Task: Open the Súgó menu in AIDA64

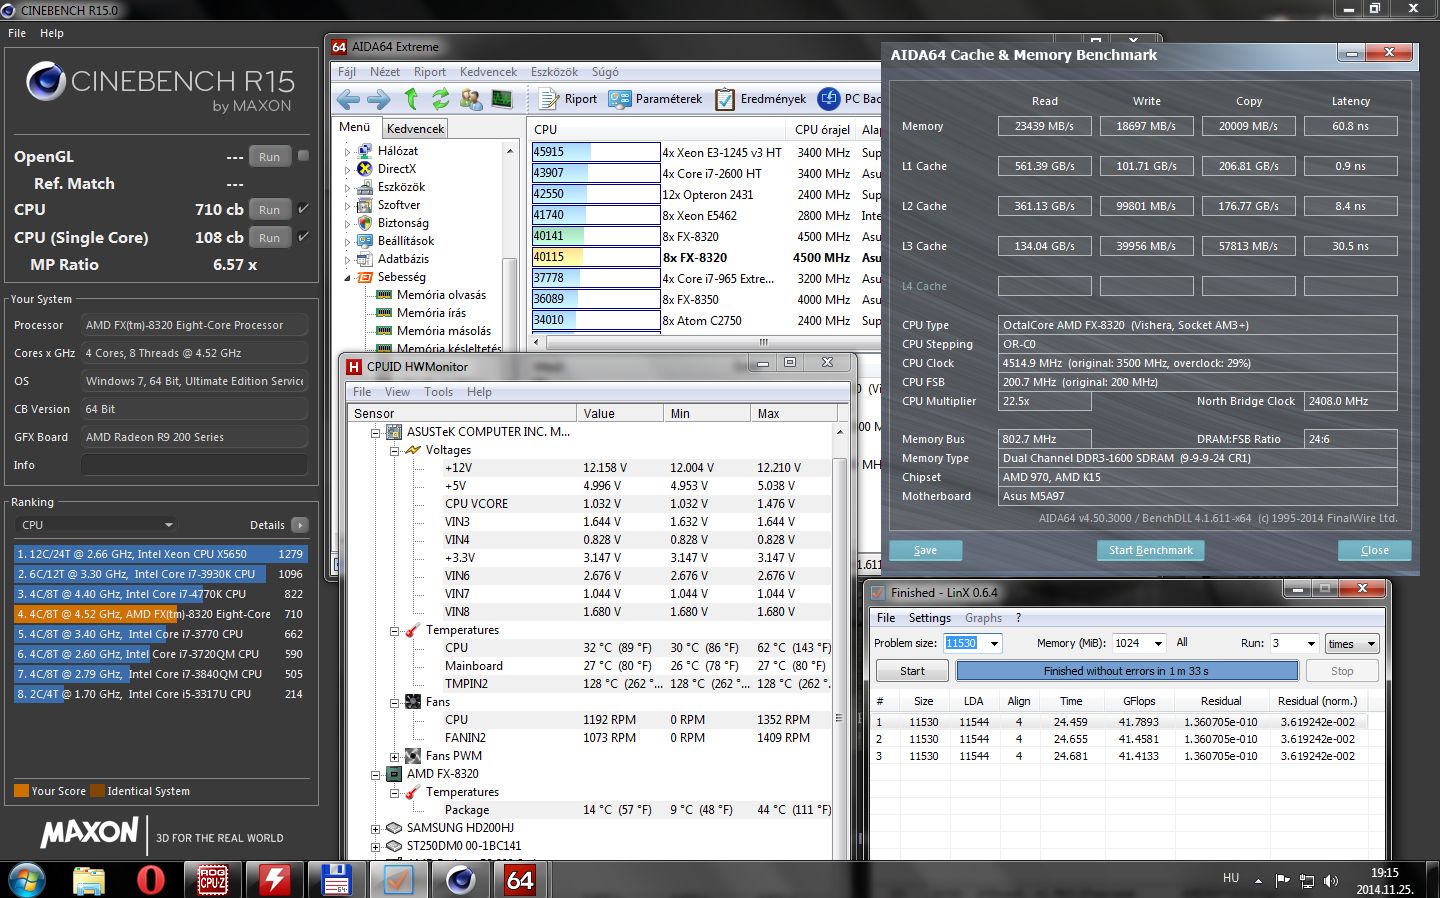Action: [x=605, y=72]
